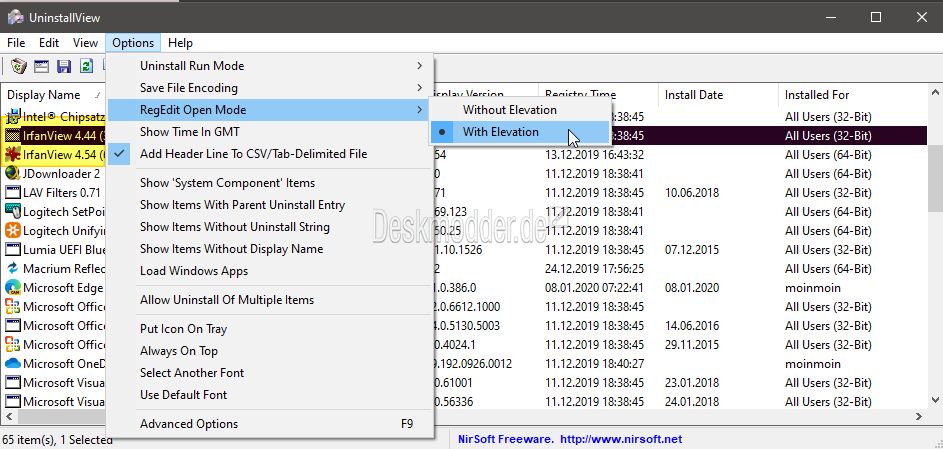Click vertical scrollbar down arrow
This screenshot has width=943, height=449.
[x=935, y=400]
